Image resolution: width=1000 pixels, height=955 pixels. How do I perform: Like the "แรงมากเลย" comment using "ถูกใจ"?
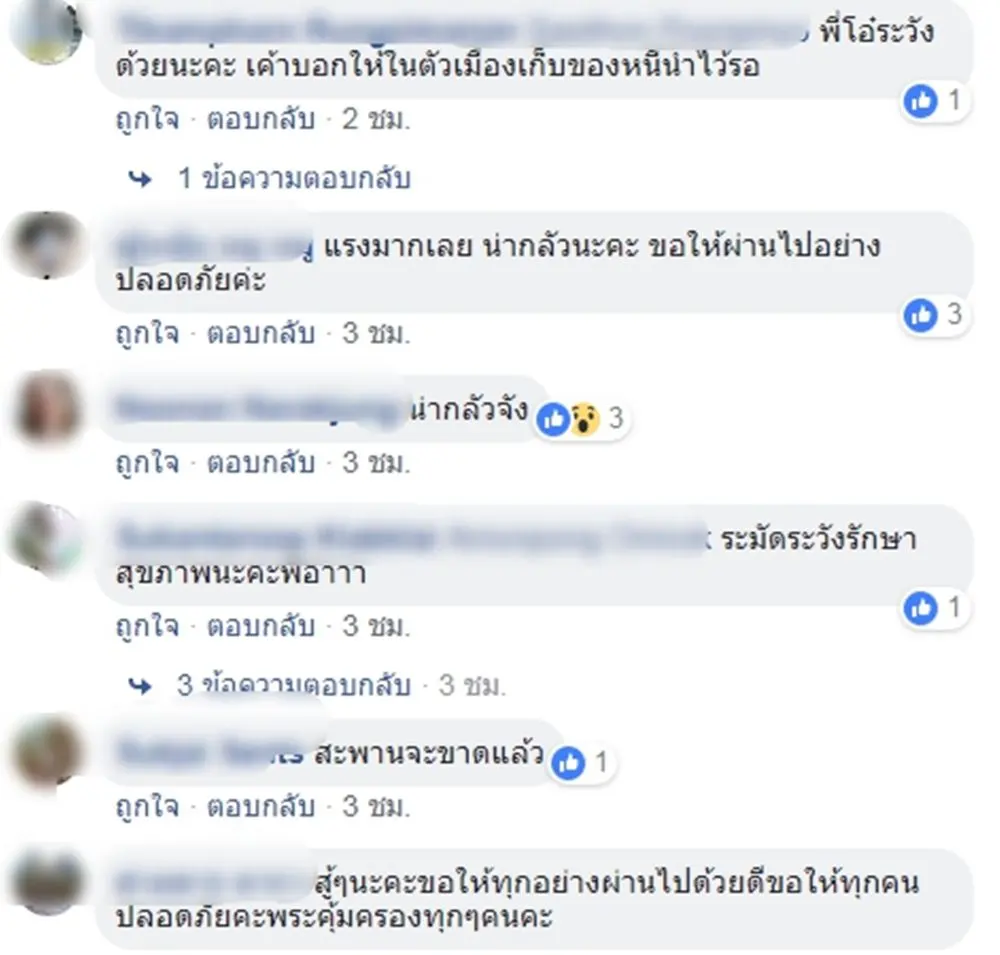[x=147, y=334]
